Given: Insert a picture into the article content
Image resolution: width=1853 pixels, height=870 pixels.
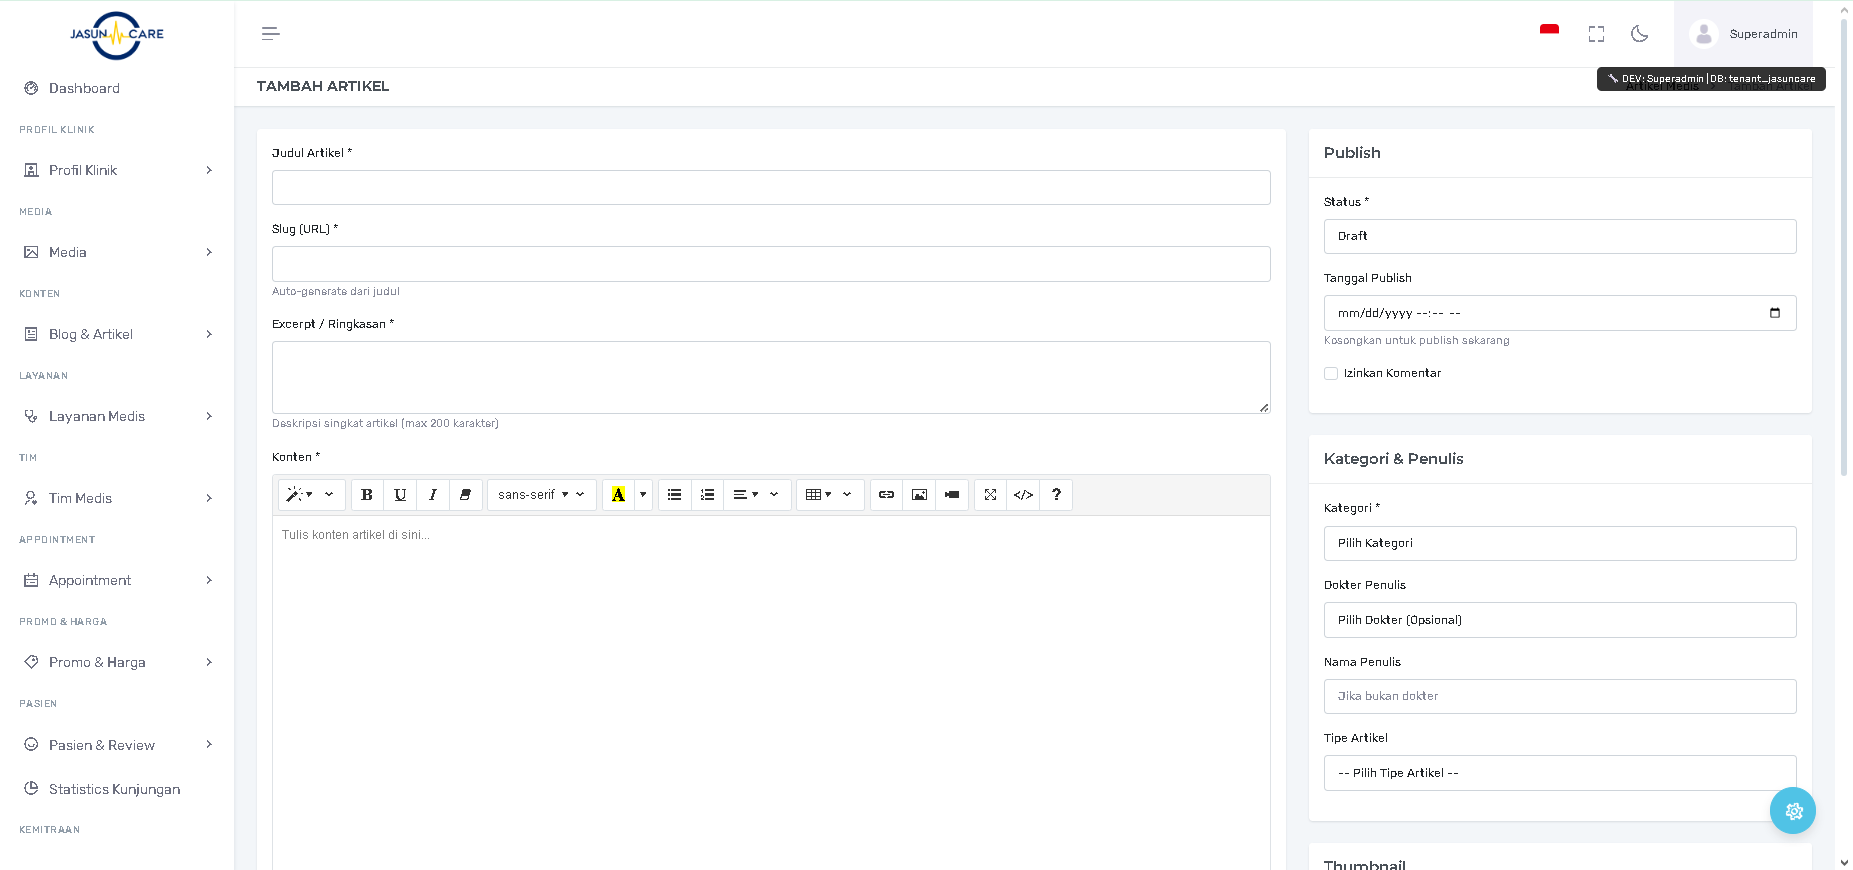Looking at the screenshot, I should tap(919, 495).
